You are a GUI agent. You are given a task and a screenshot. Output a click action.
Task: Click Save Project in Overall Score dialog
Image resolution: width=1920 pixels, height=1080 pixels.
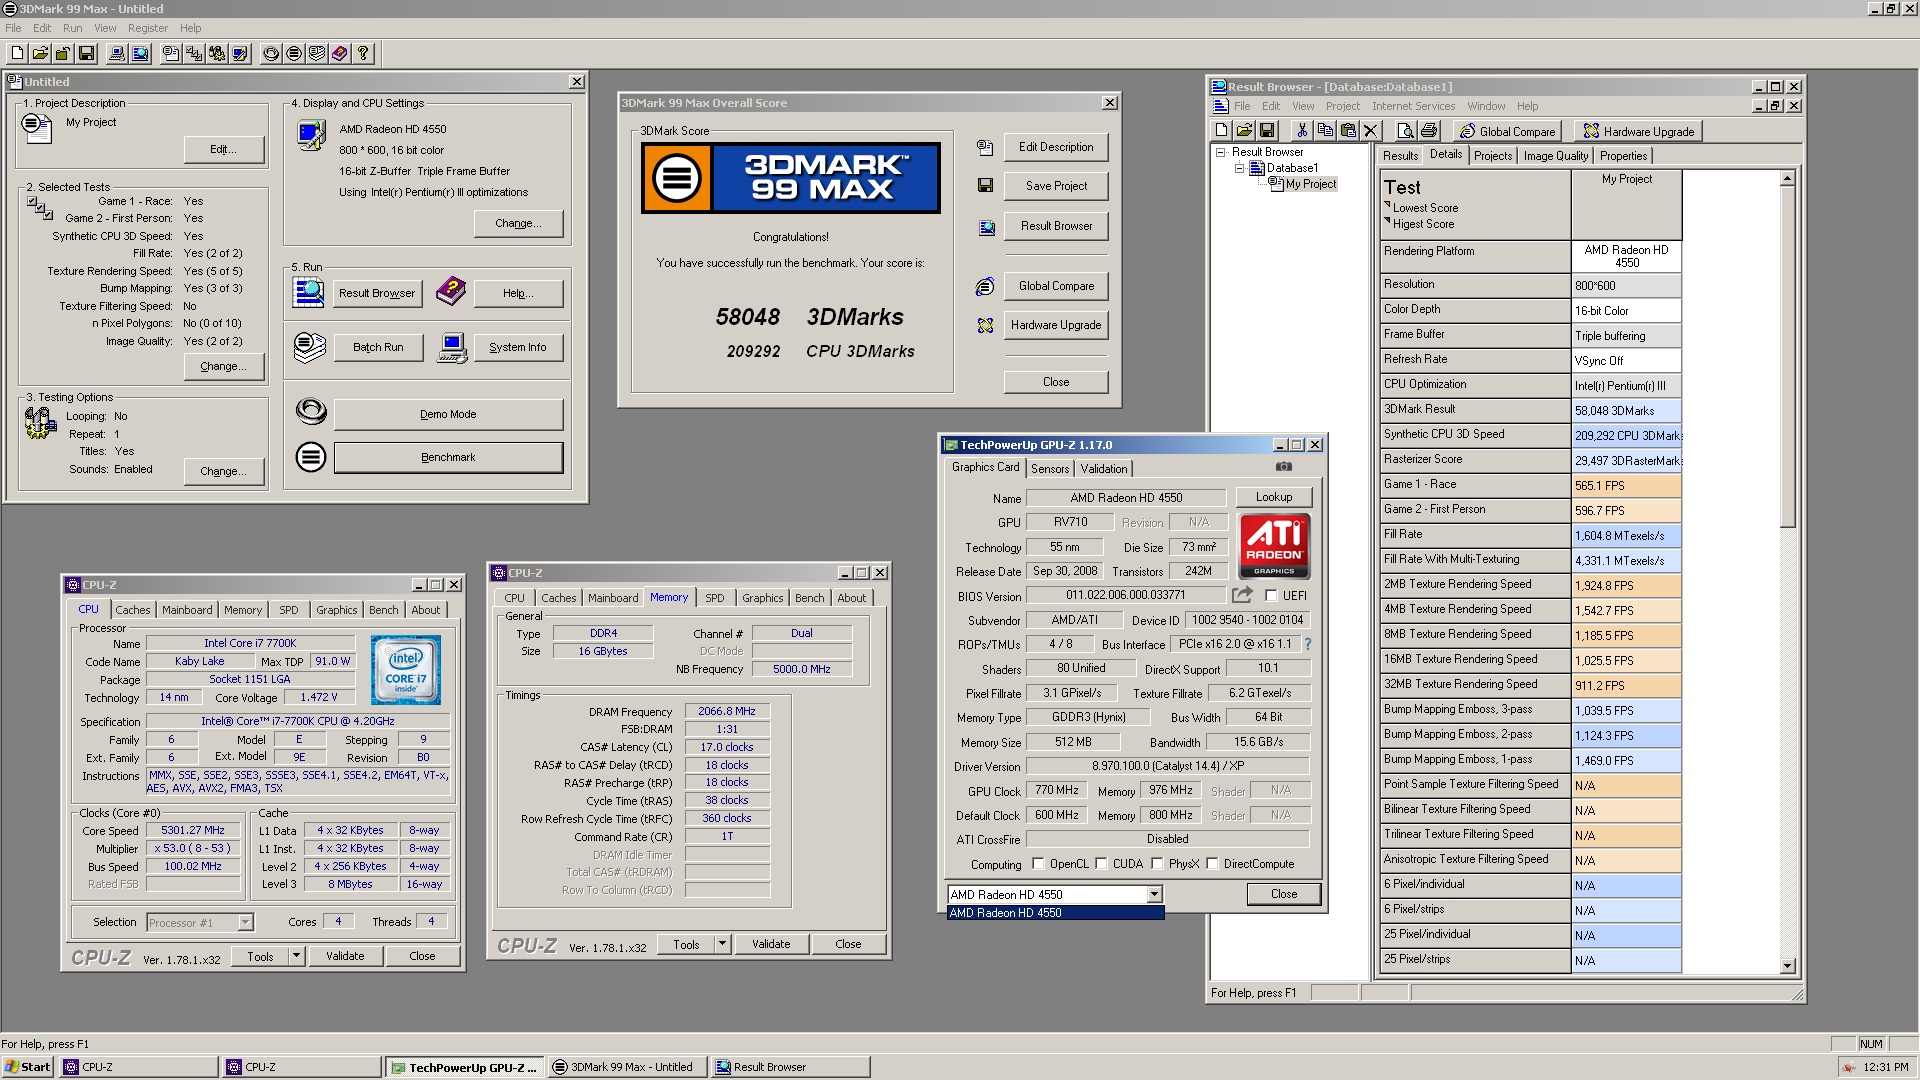1056,186
